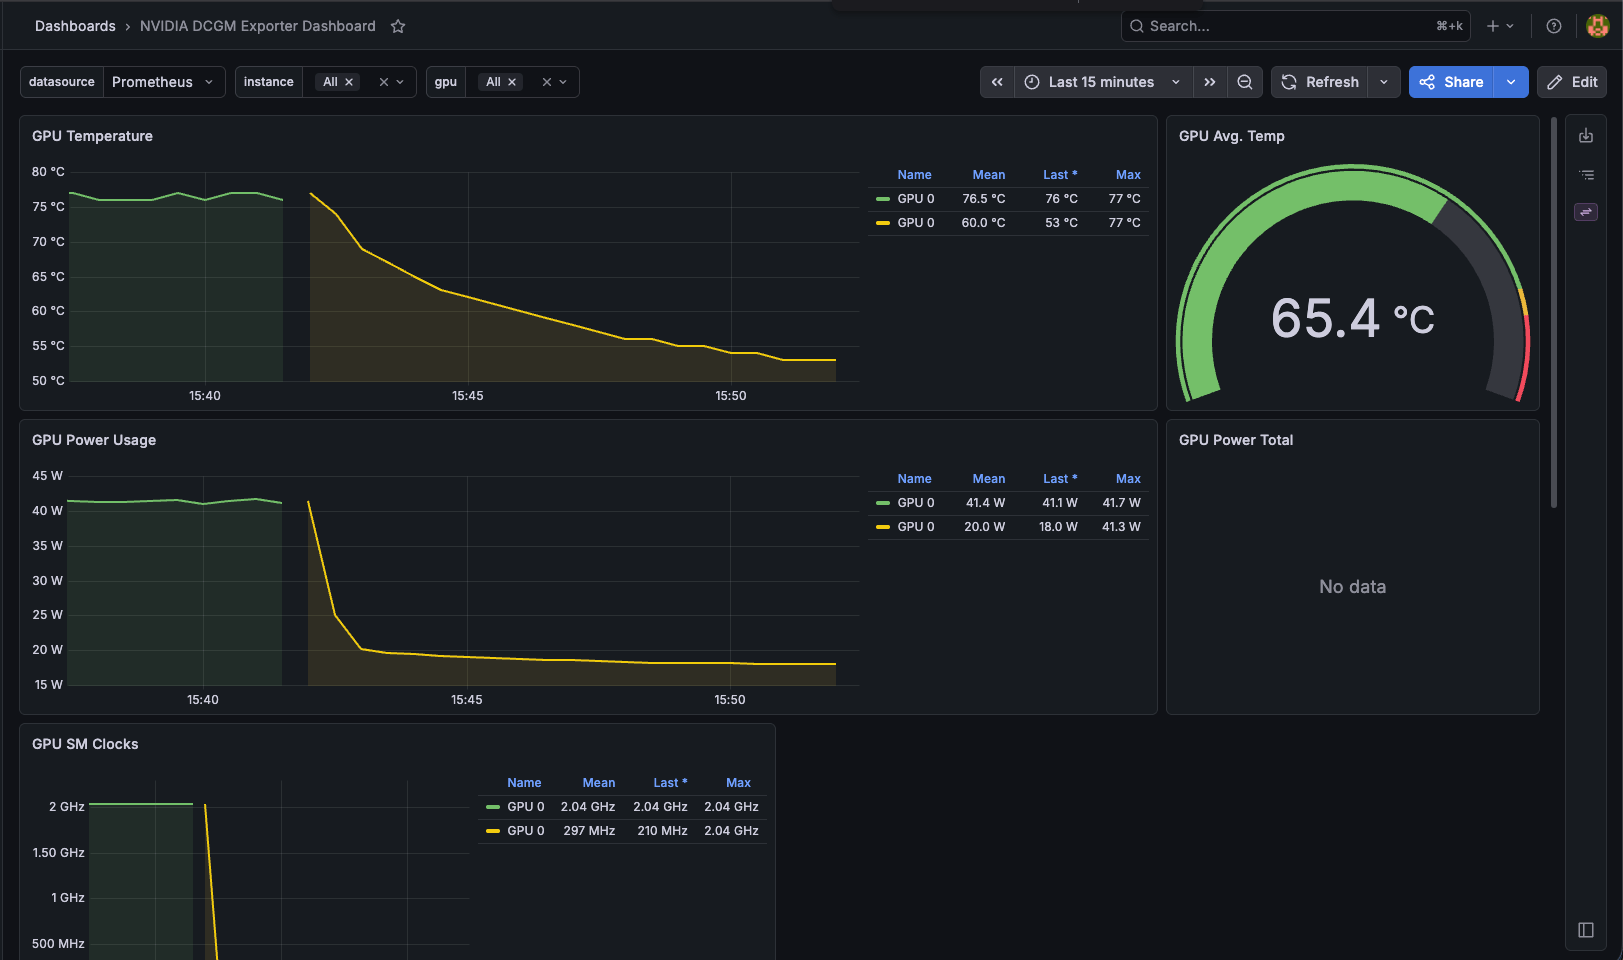Click green GPU 0 power series color

click(883, 503)
